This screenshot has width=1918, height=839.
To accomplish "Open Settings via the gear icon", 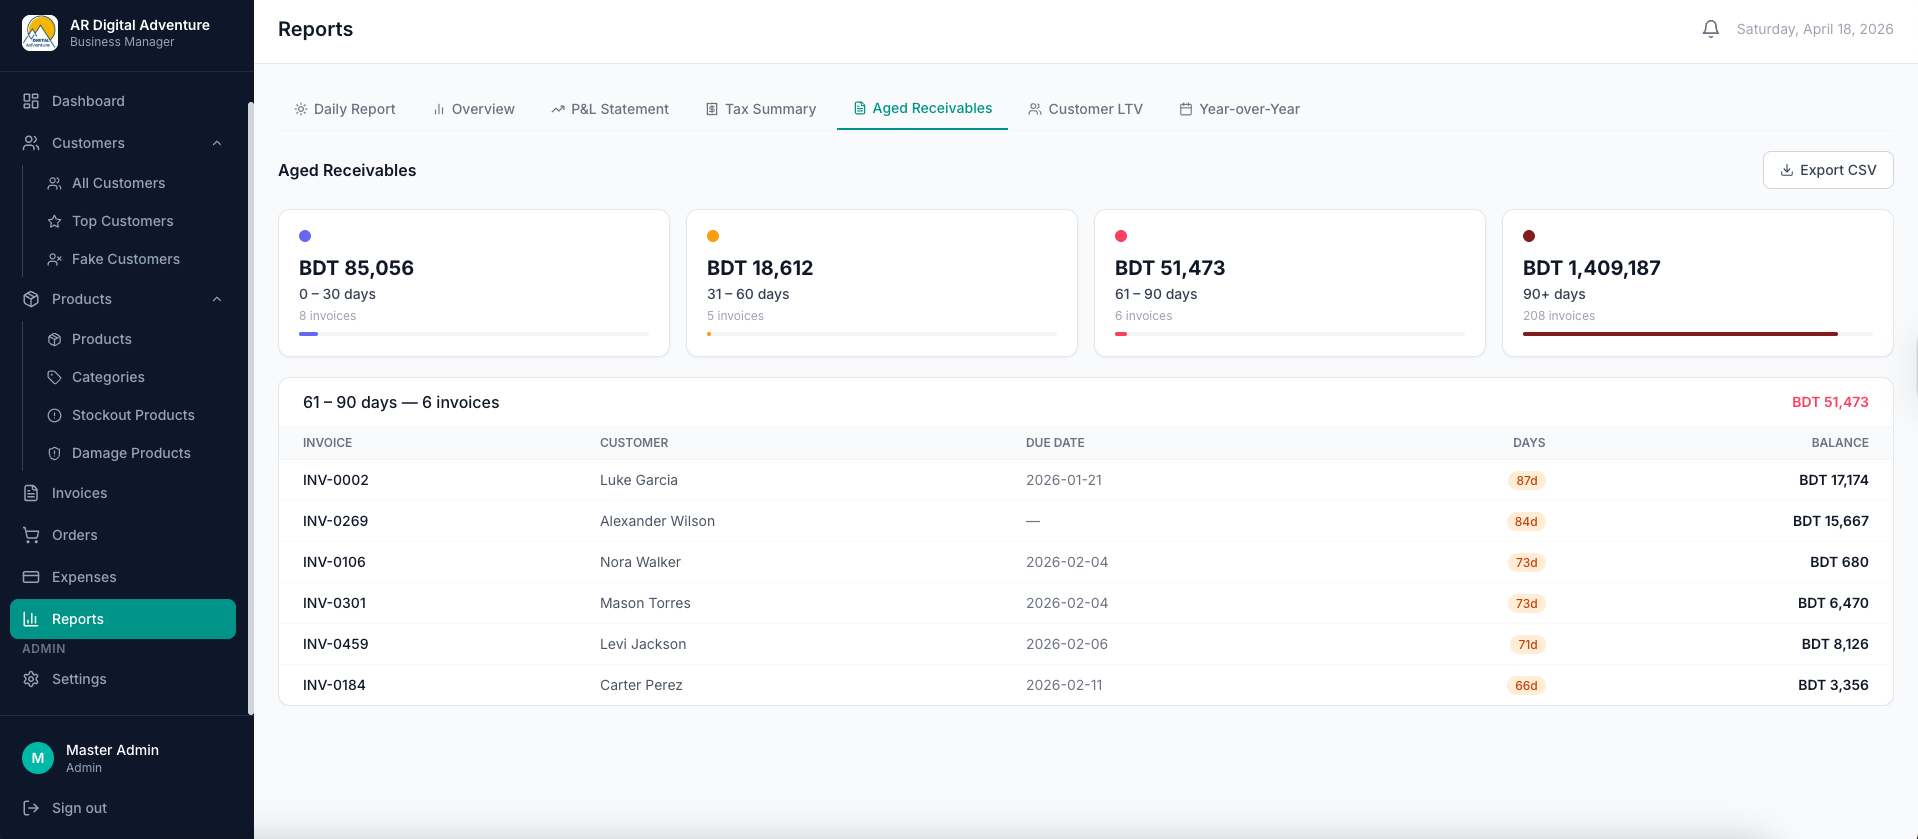I will click(x=31, y=679).
